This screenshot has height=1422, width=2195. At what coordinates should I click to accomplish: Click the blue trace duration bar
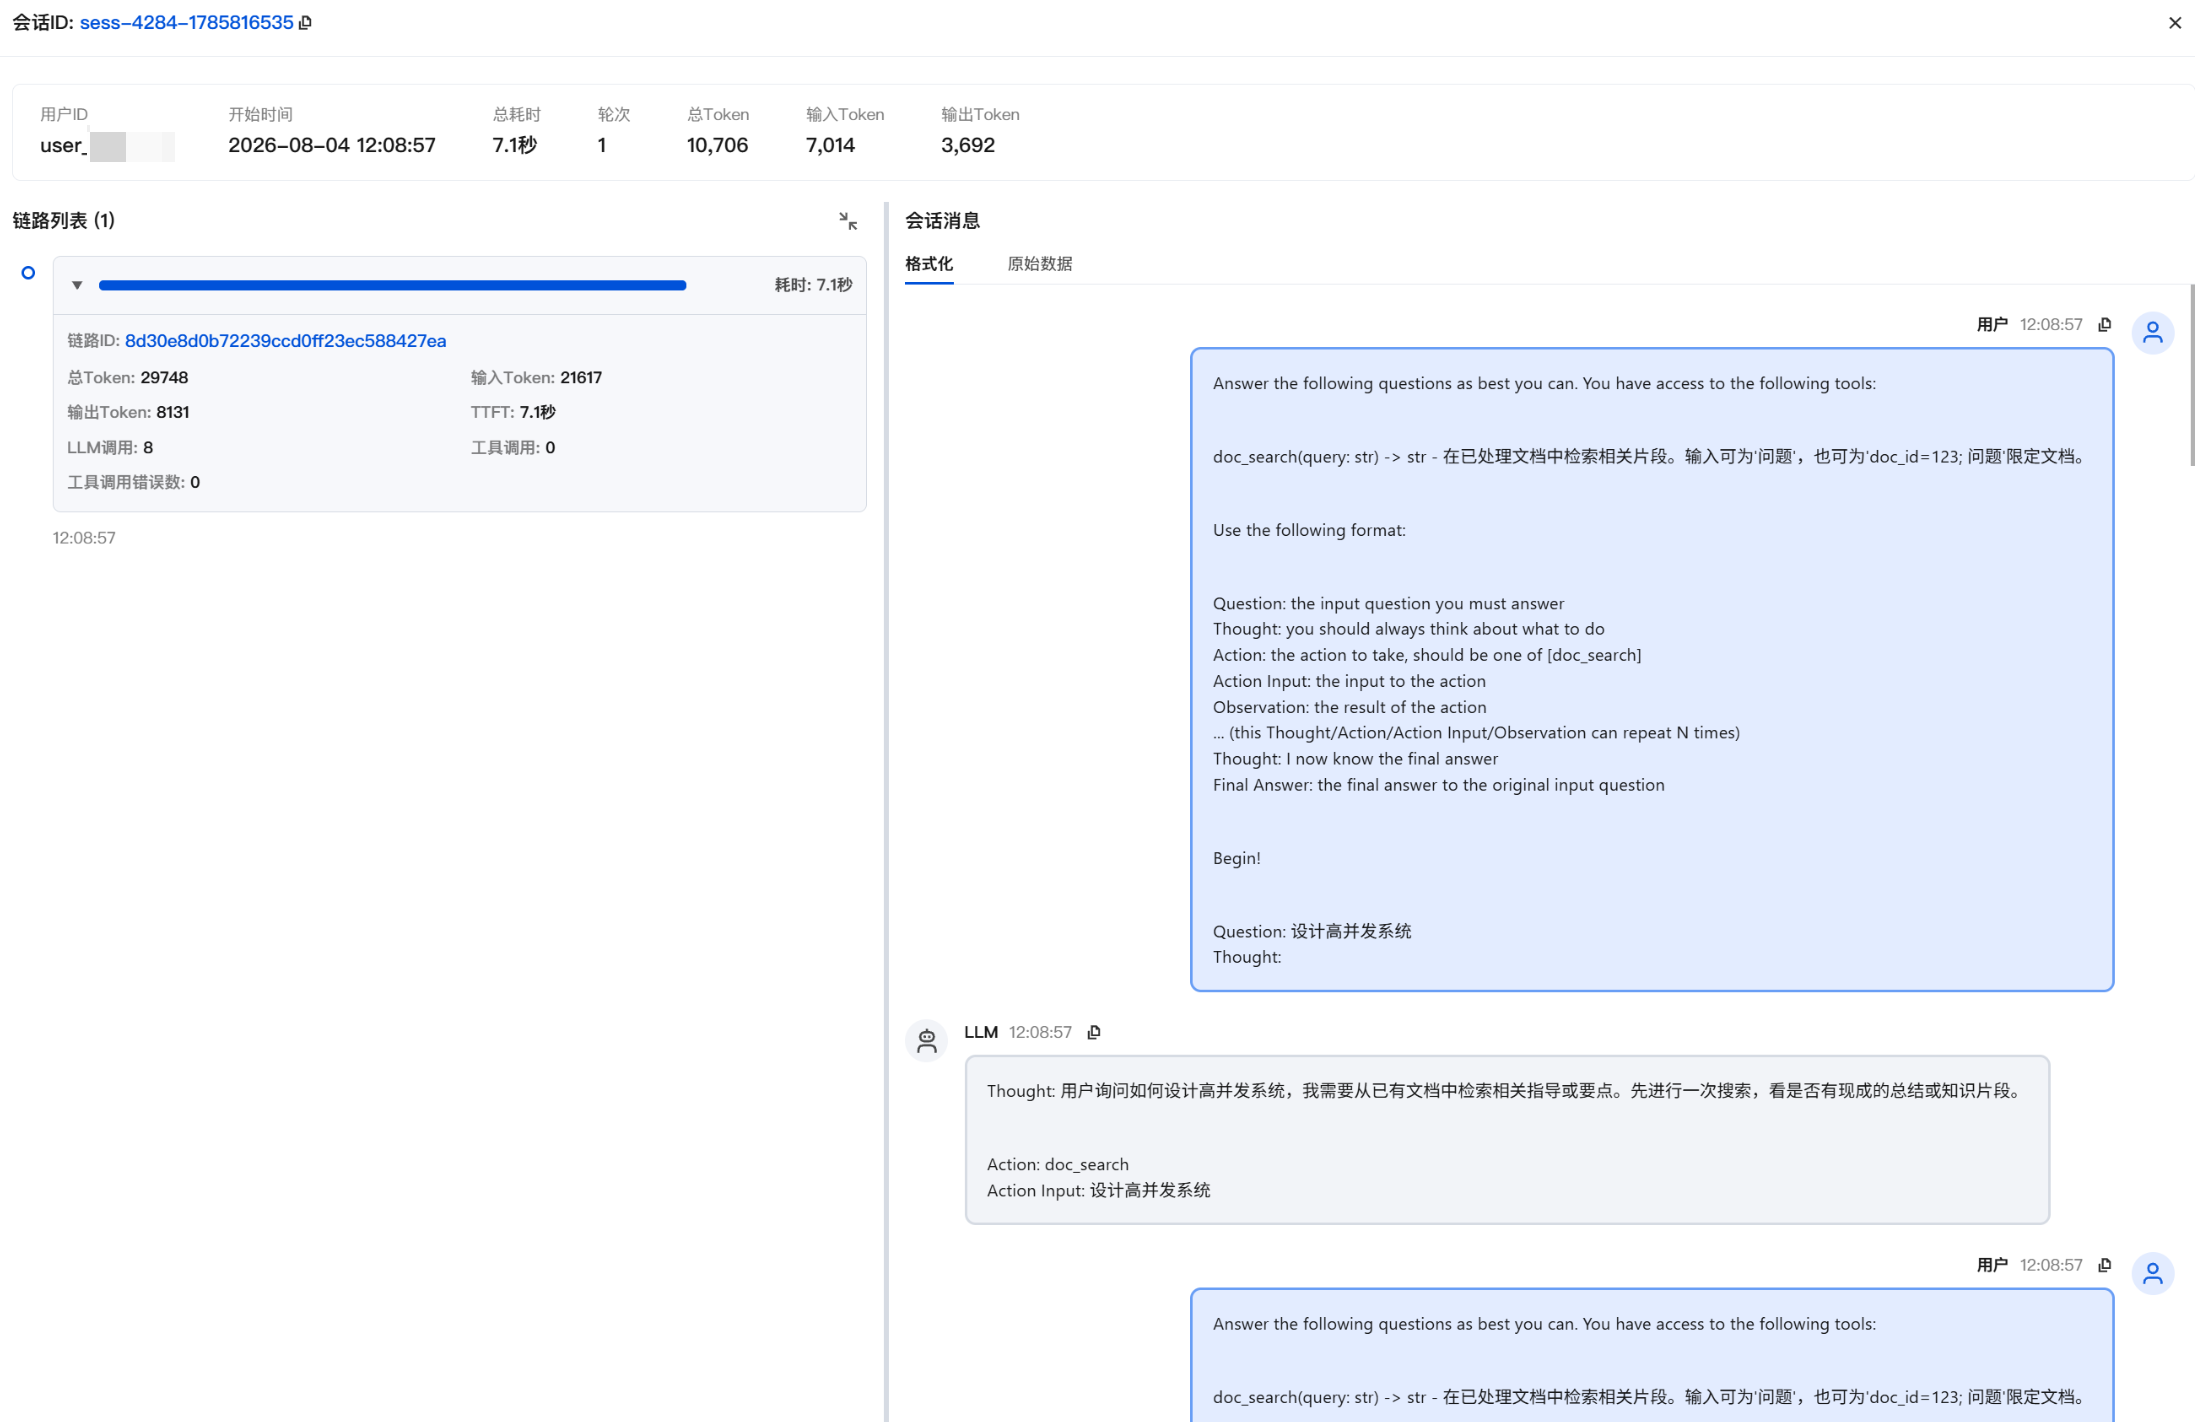(x=392, y=285)
